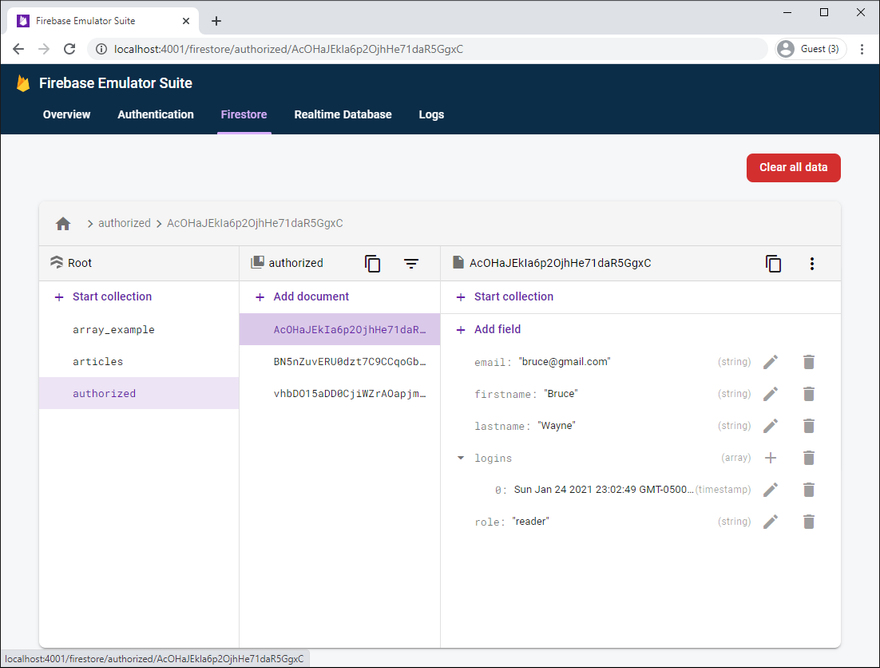Open the Logs tab
Image resolution: width=880 pixels, height=668 pixels.
click(x=431, y=115)
